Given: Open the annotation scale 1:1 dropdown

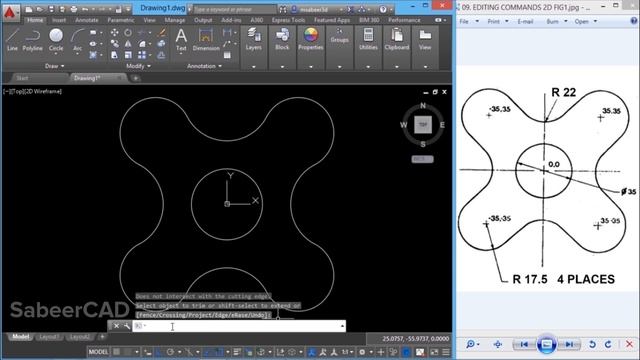Looking at the screenshot, I should 347,352.
